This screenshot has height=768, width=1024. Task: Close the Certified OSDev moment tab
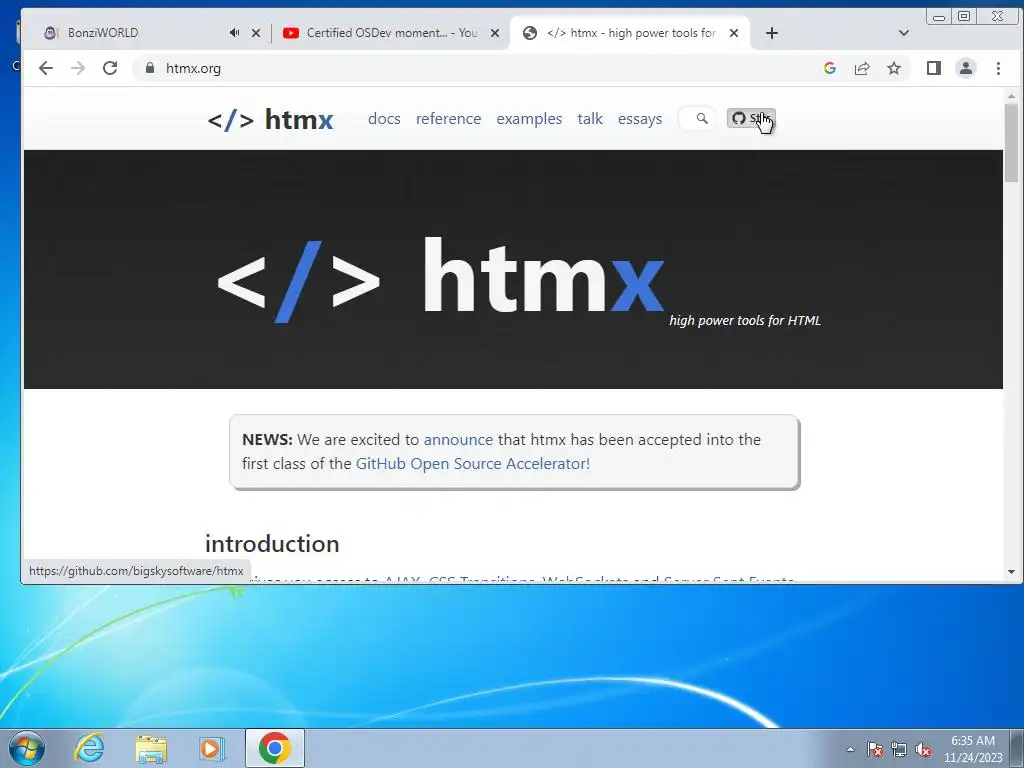(x=495, y=33)
